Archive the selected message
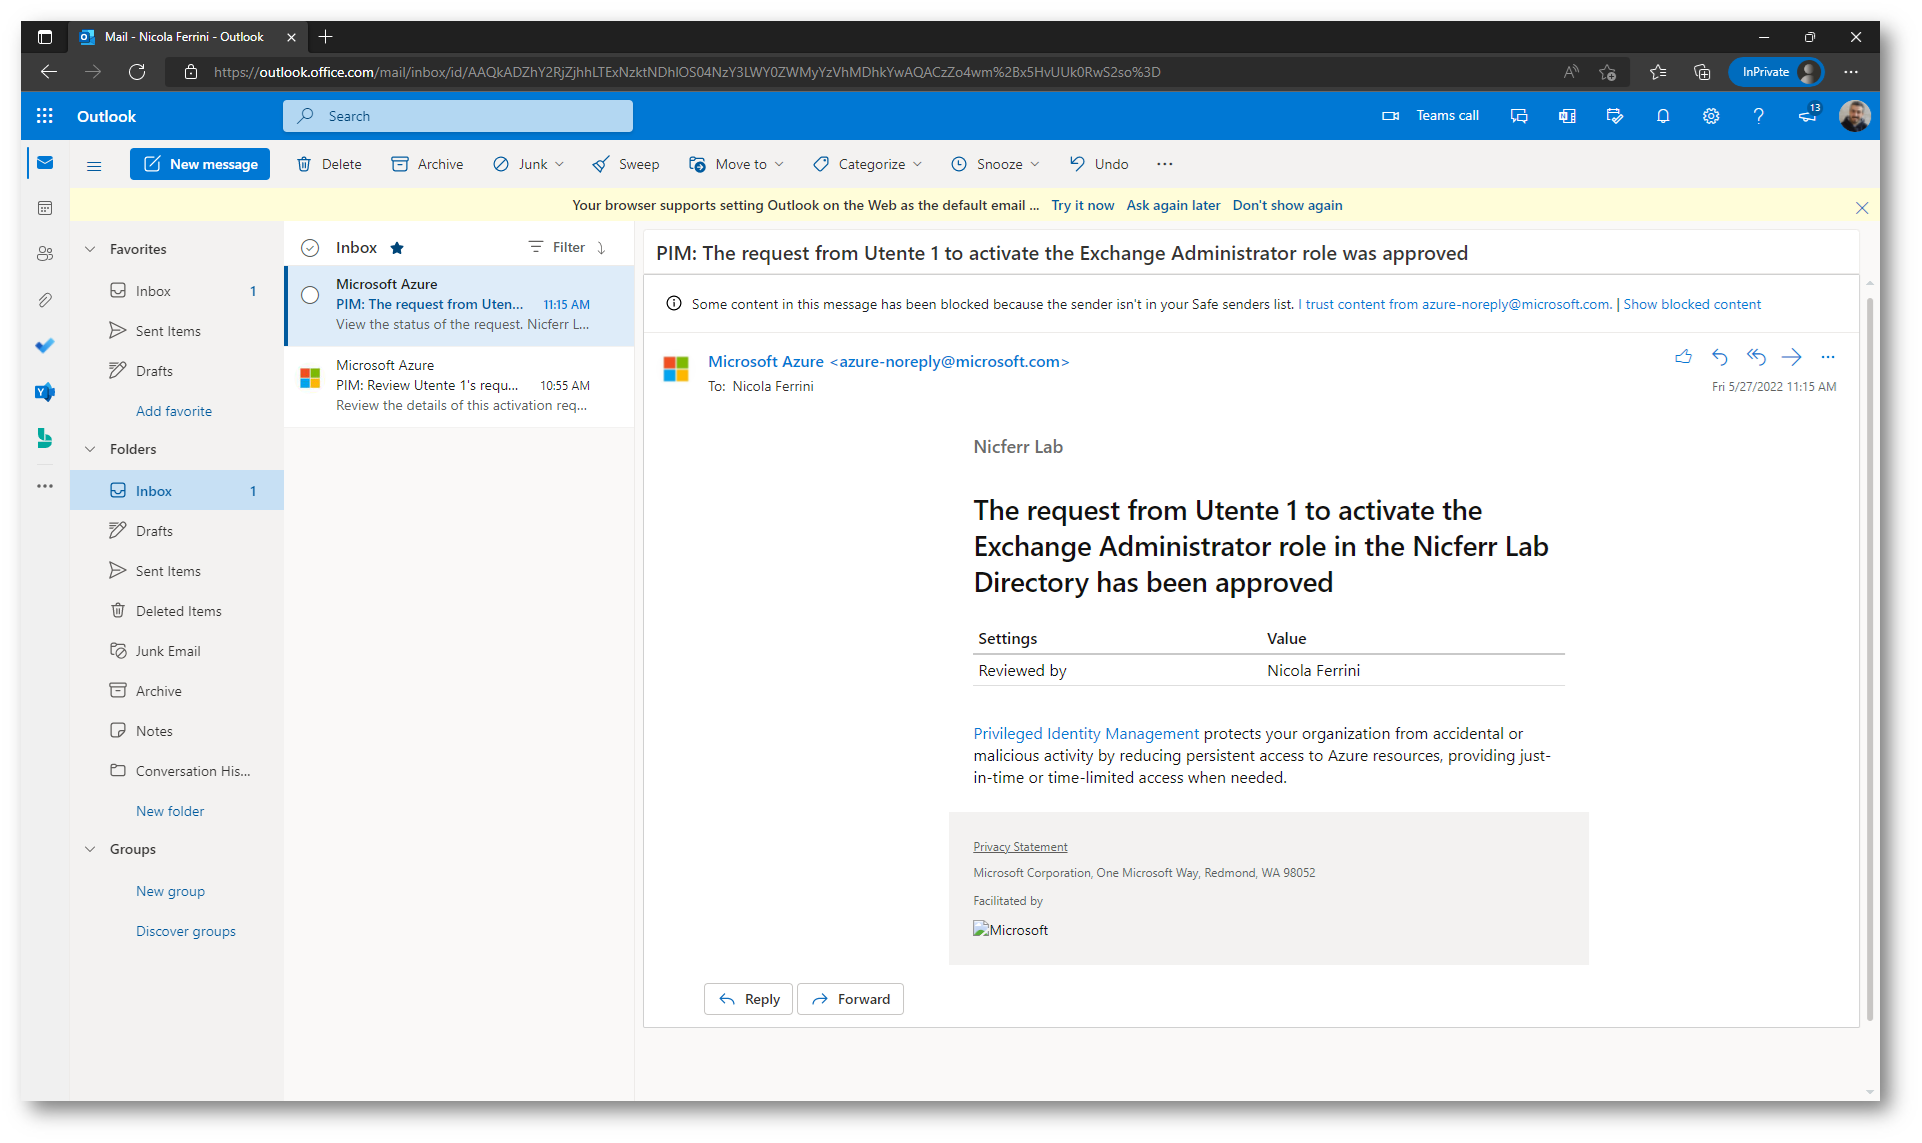This screenshot has height=1143, width=1922. (427, 164)
